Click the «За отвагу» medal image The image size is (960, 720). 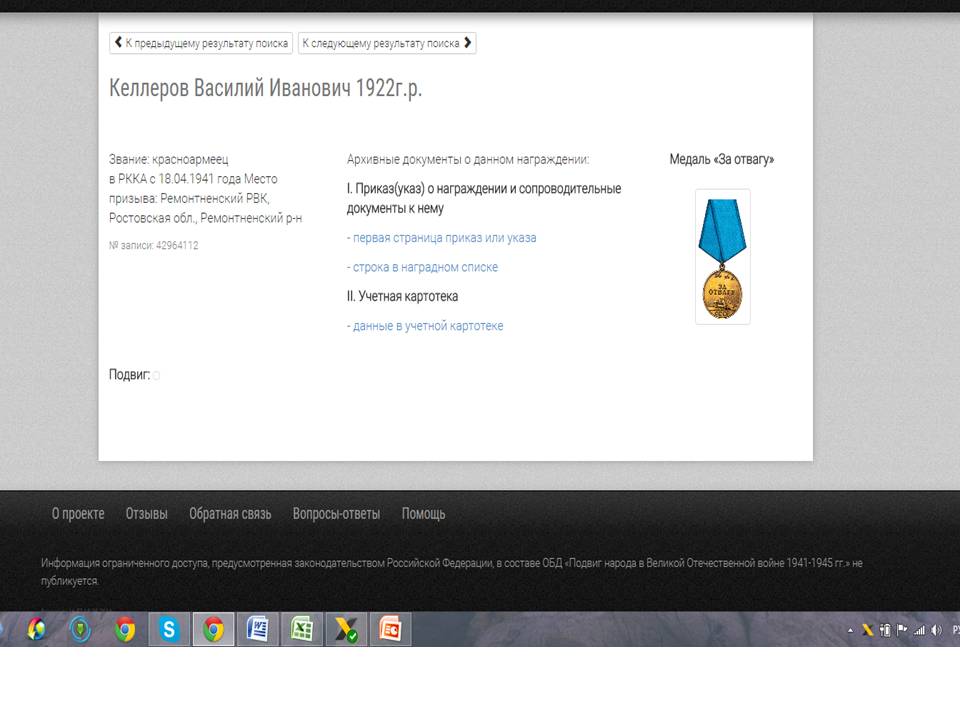click(x=722, y=256)
